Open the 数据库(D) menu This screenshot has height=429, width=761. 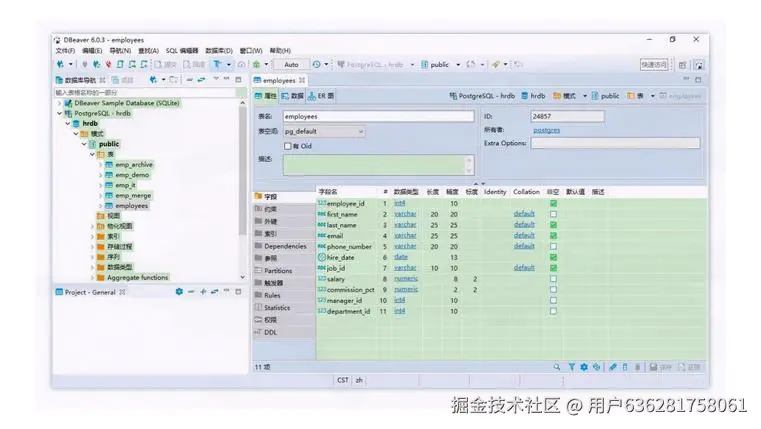[219, 50]
